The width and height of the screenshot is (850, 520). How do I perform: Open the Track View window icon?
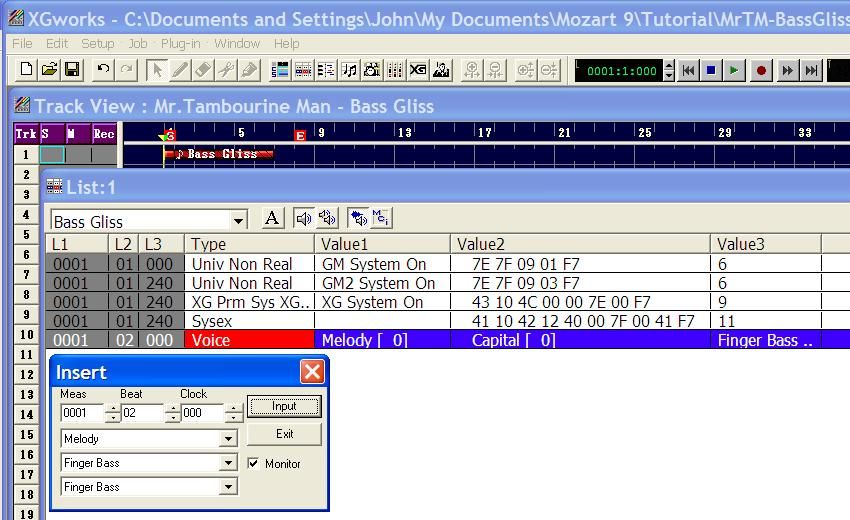pos(280,70)
